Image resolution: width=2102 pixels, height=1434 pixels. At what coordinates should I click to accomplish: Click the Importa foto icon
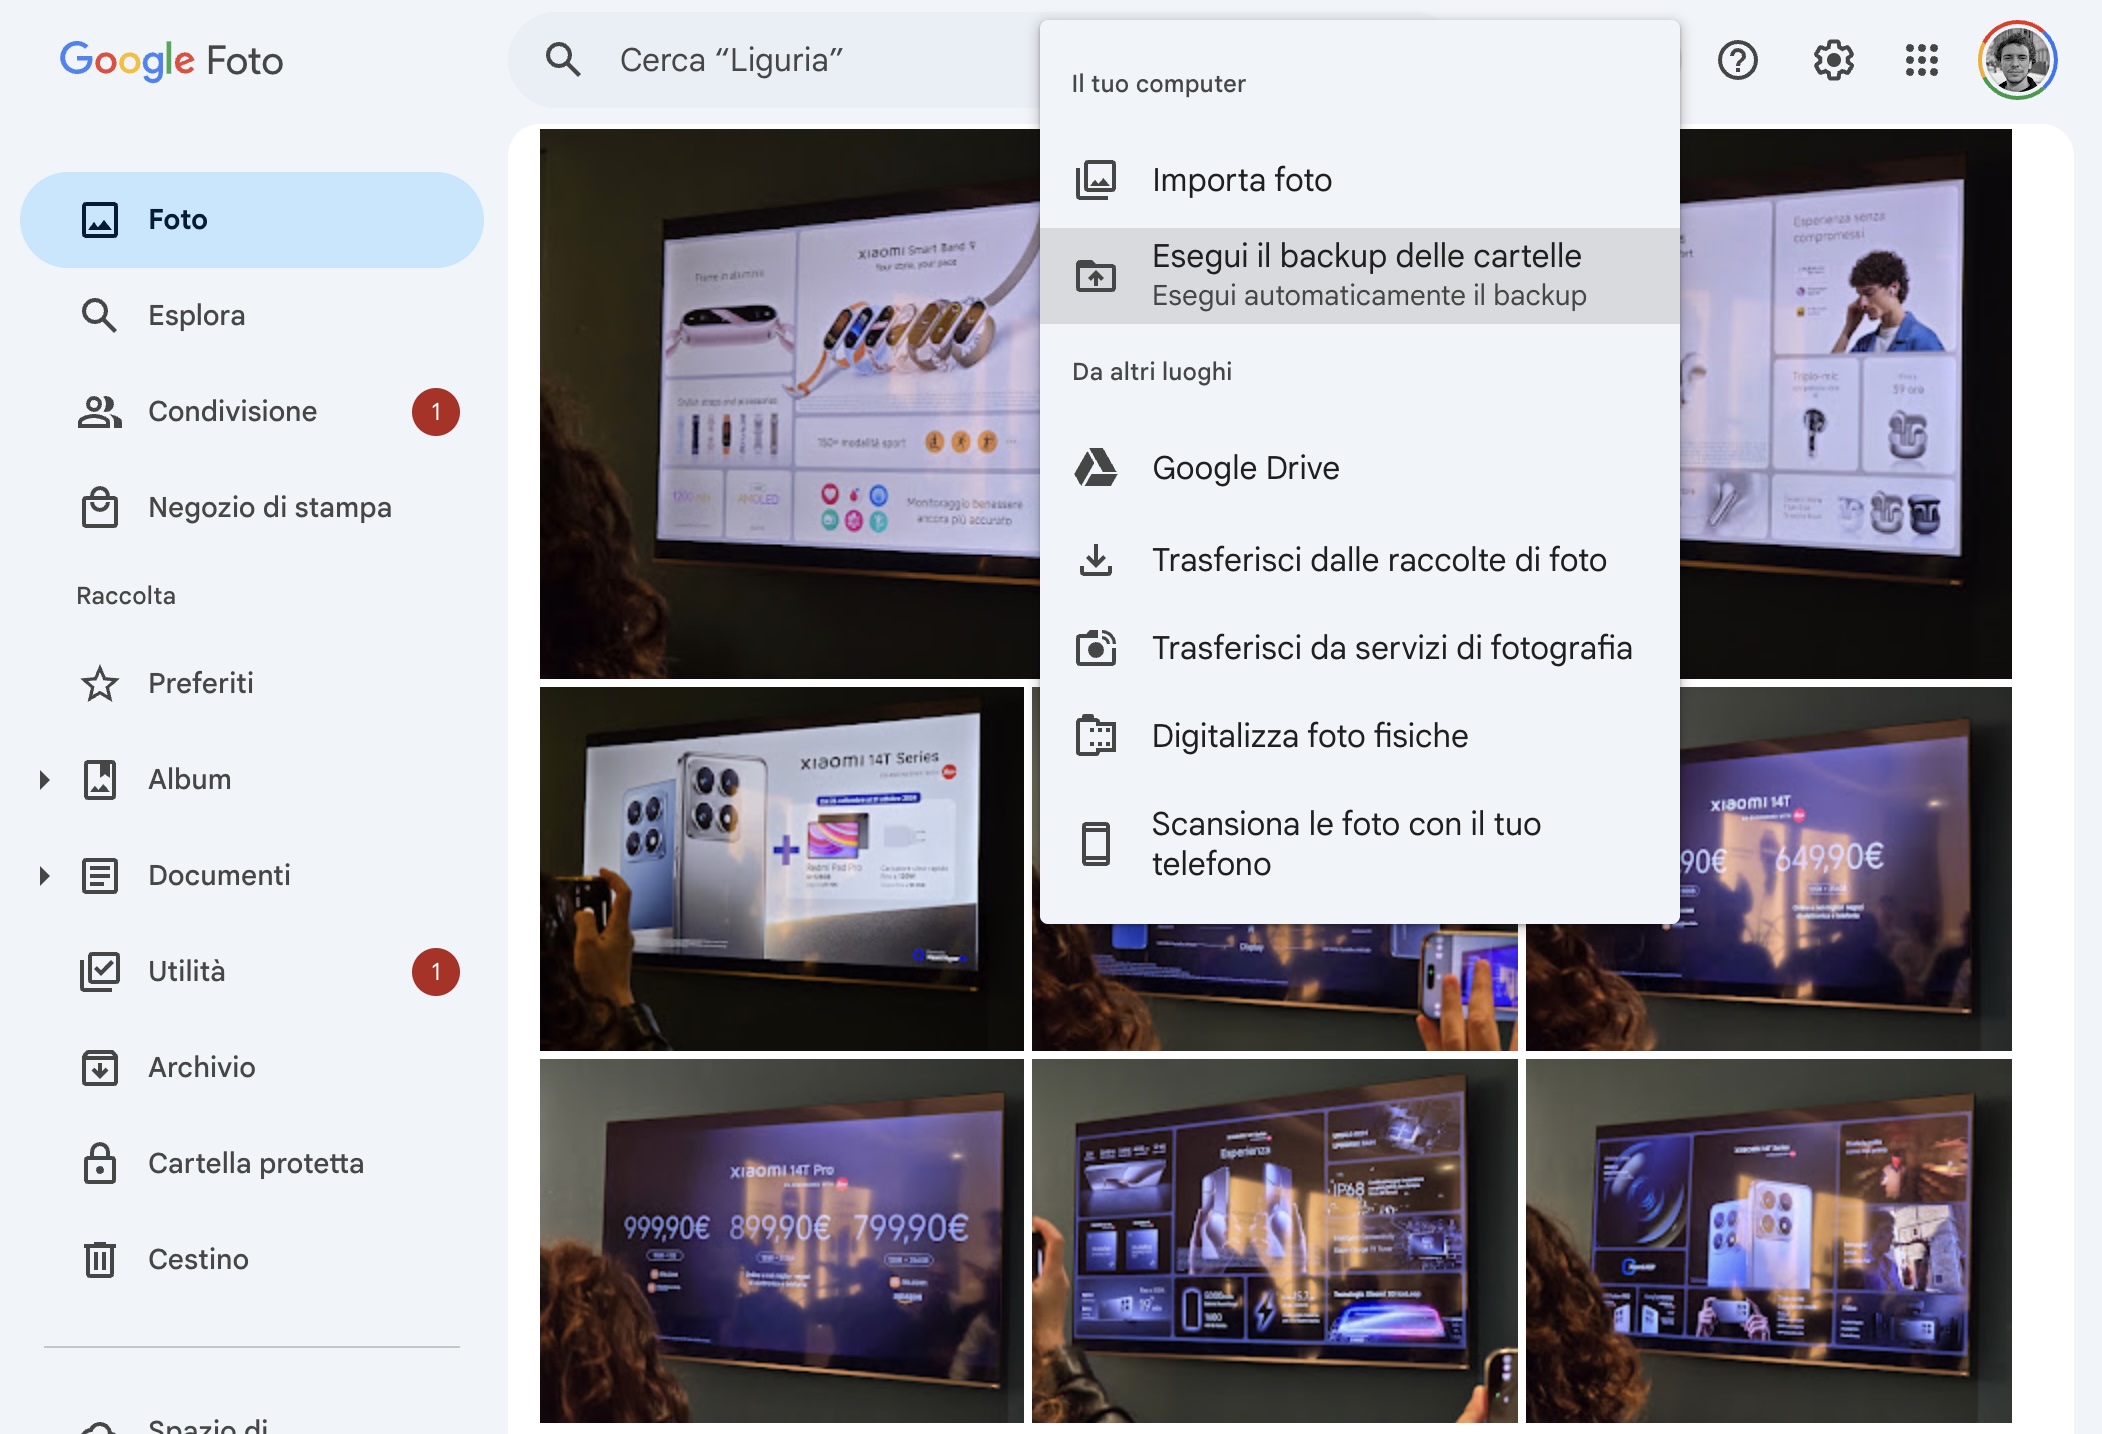pos(1096,180)
